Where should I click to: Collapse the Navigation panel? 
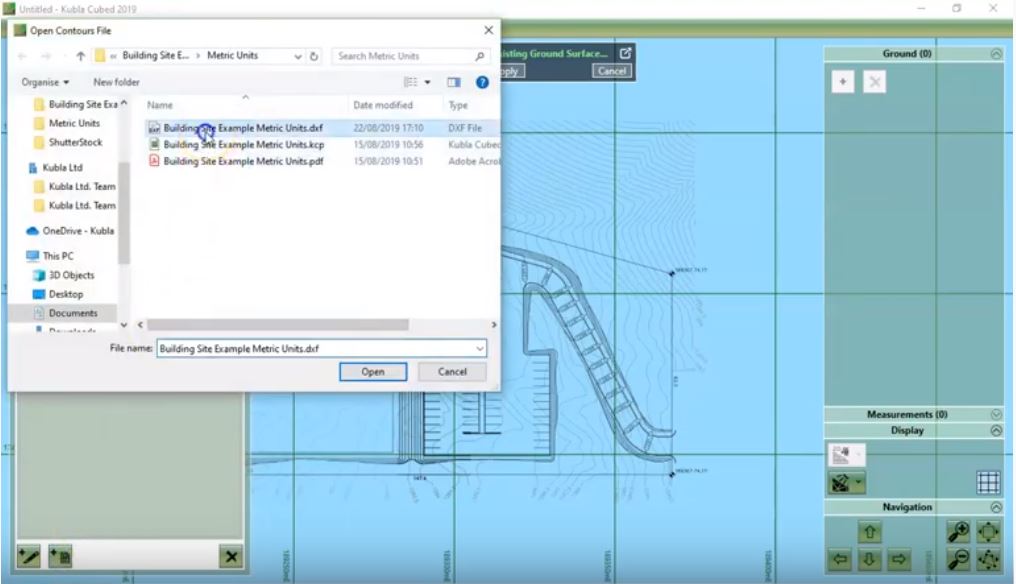point(996,507)
